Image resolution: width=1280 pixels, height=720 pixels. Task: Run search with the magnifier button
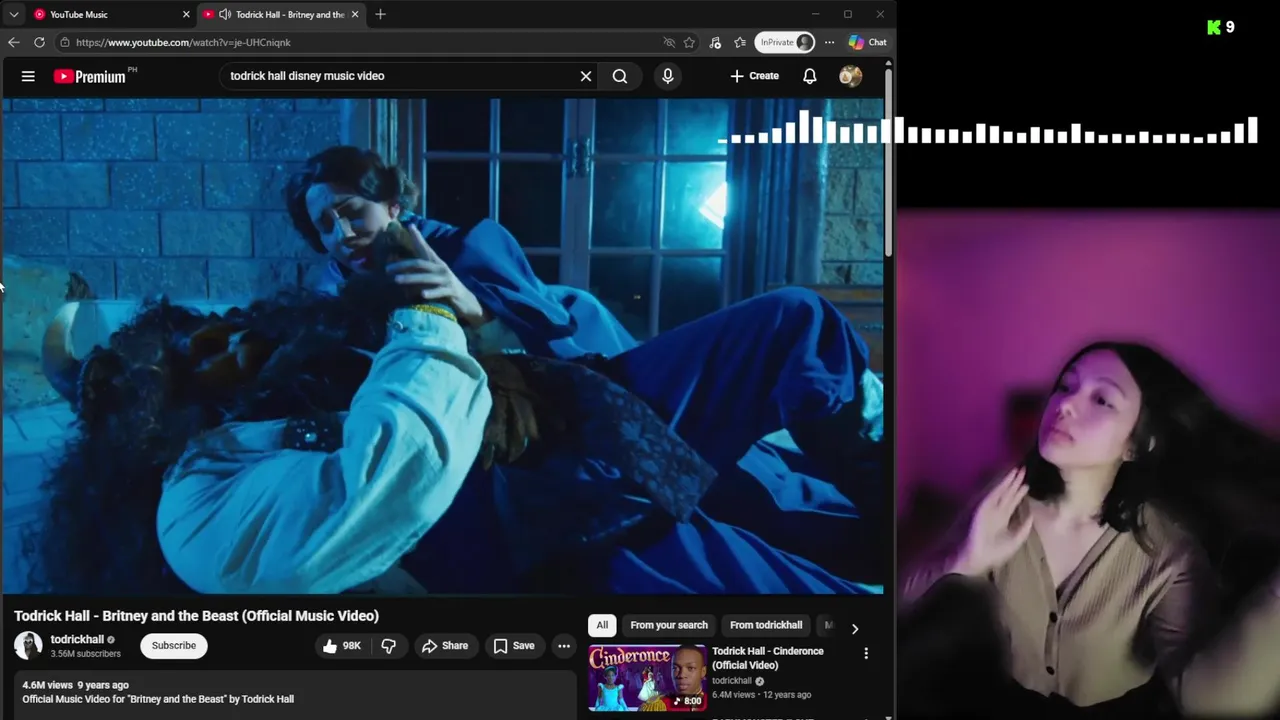point(620,76)
